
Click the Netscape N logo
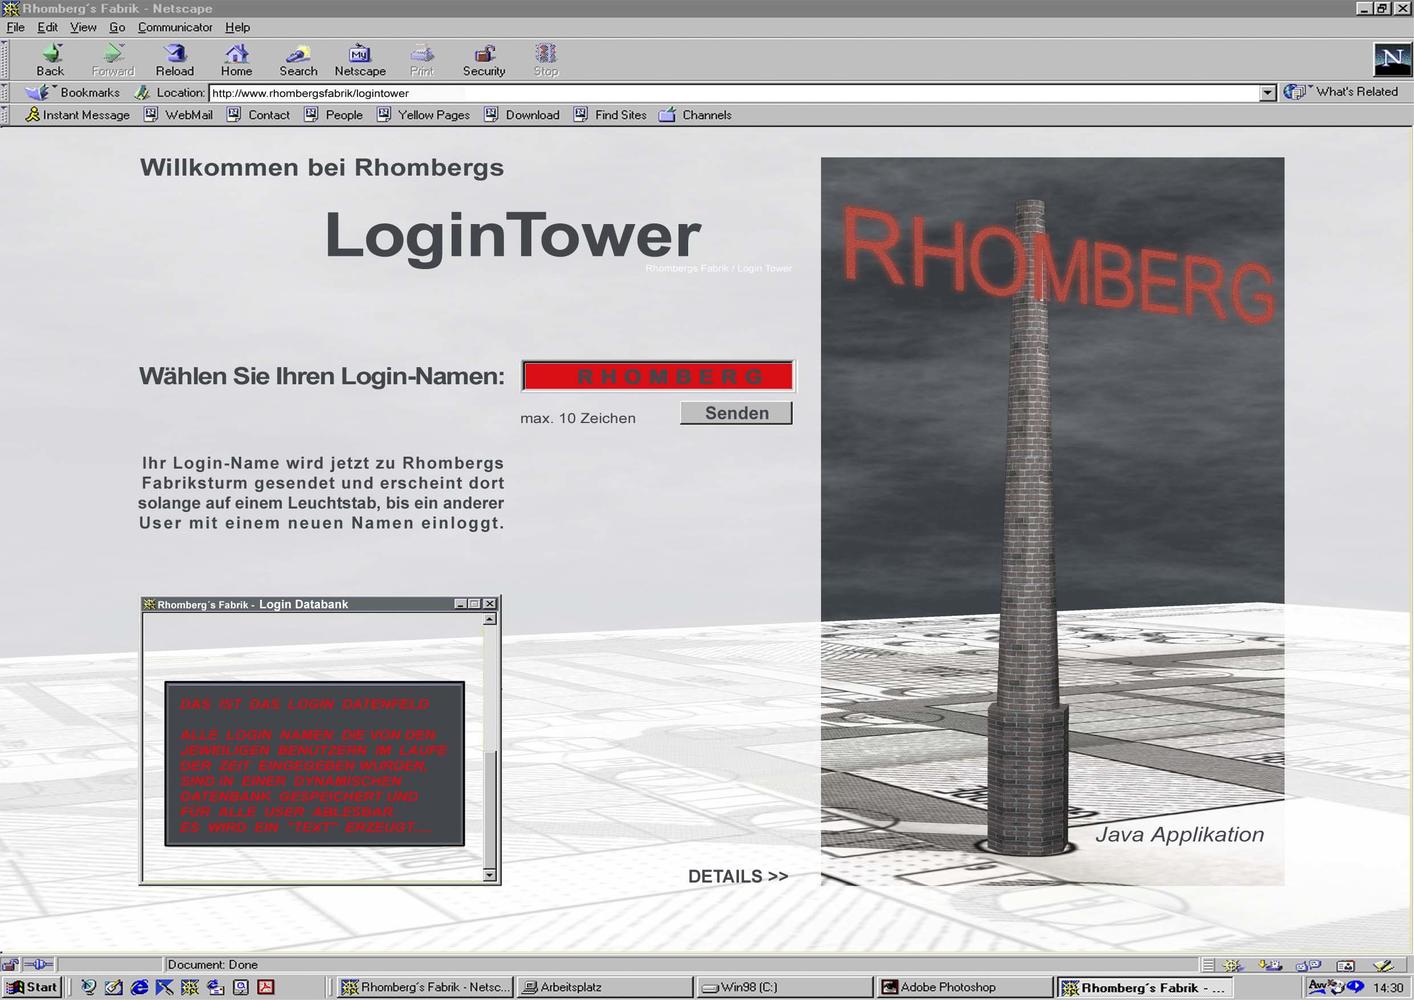[1391, 60]
